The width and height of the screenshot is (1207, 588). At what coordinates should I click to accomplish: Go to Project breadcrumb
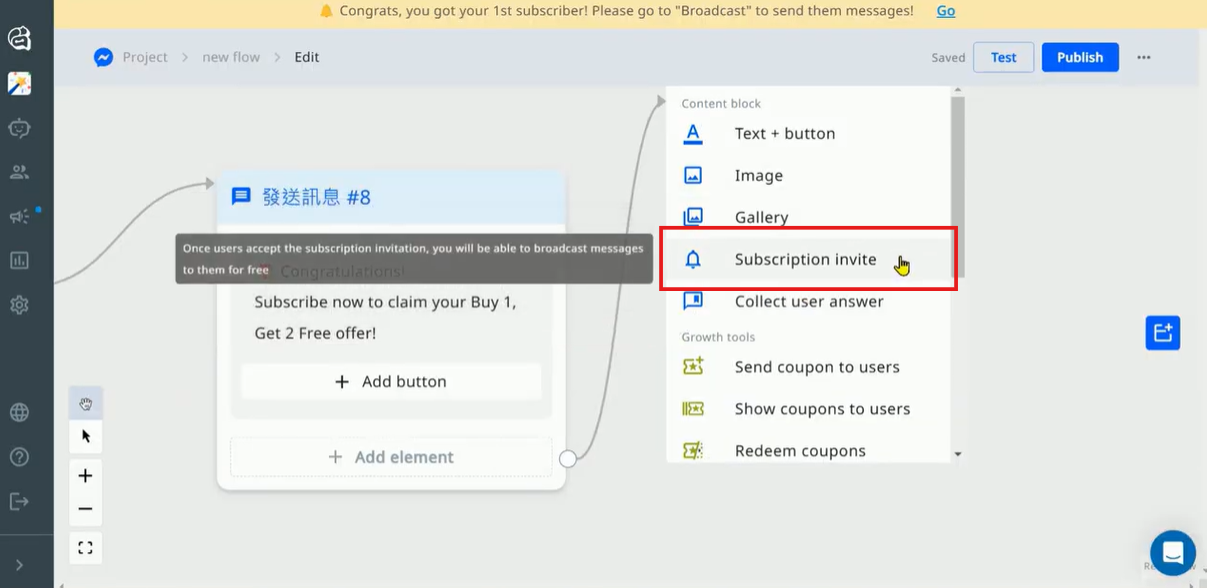pyautogui.click(x=145, y=57)
